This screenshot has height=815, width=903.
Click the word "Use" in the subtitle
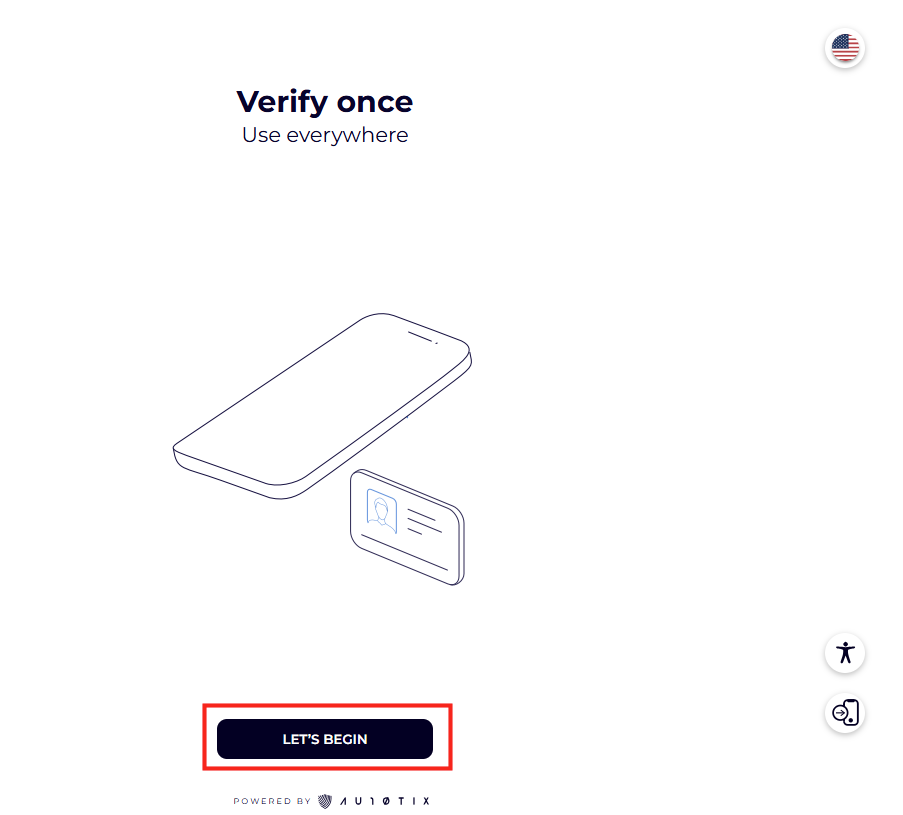pos(261,135)
